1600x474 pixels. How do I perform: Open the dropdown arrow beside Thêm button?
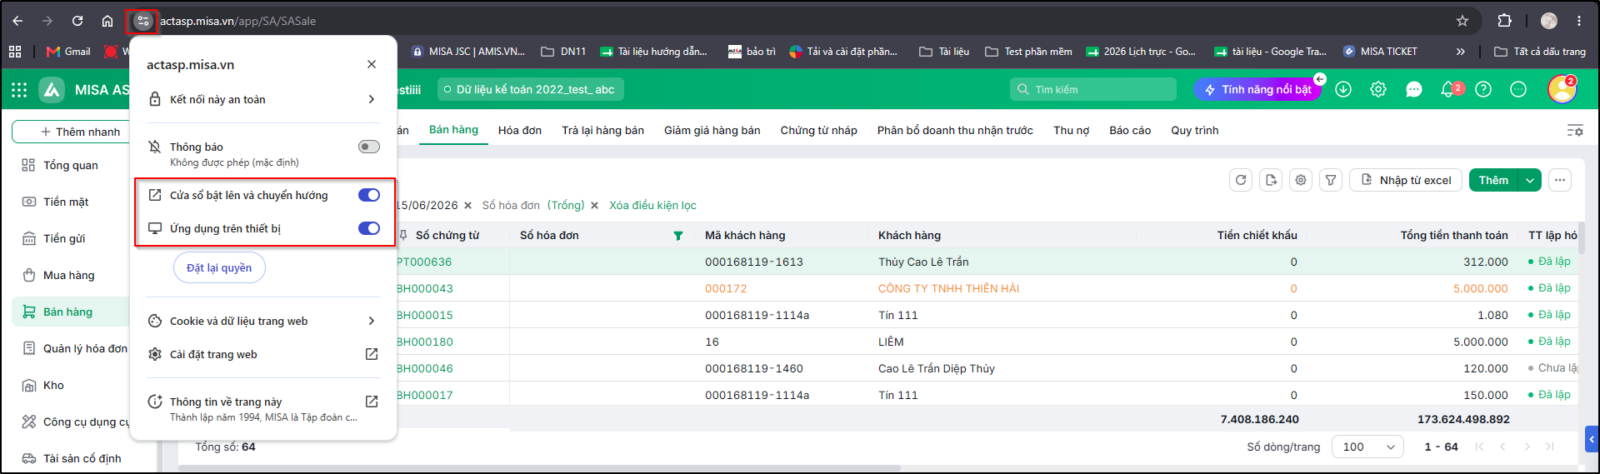pos(1529,180)
